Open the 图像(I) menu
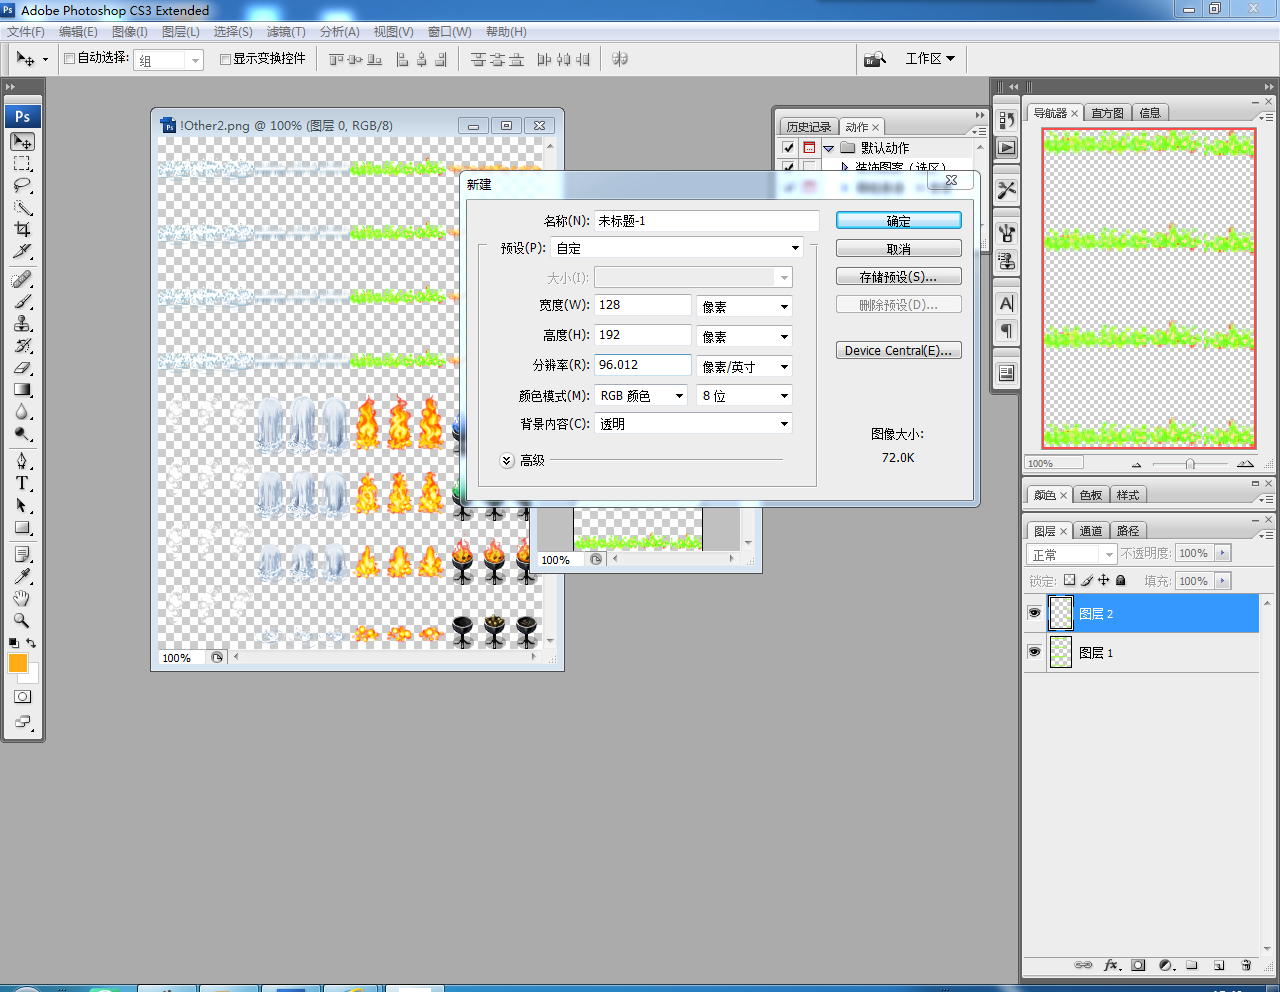Viewport: 1280px width, 992px height. (130, 32)
